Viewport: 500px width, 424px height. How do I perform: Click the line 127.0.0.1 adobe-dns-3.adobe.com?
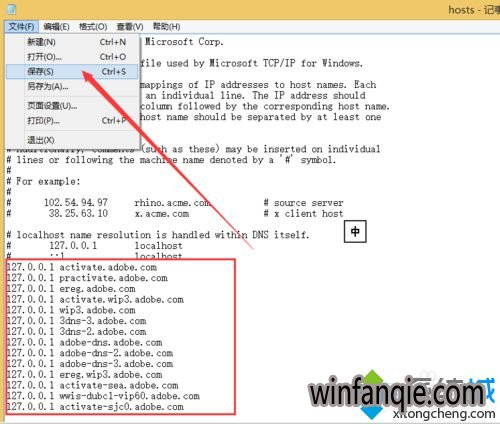90,364
